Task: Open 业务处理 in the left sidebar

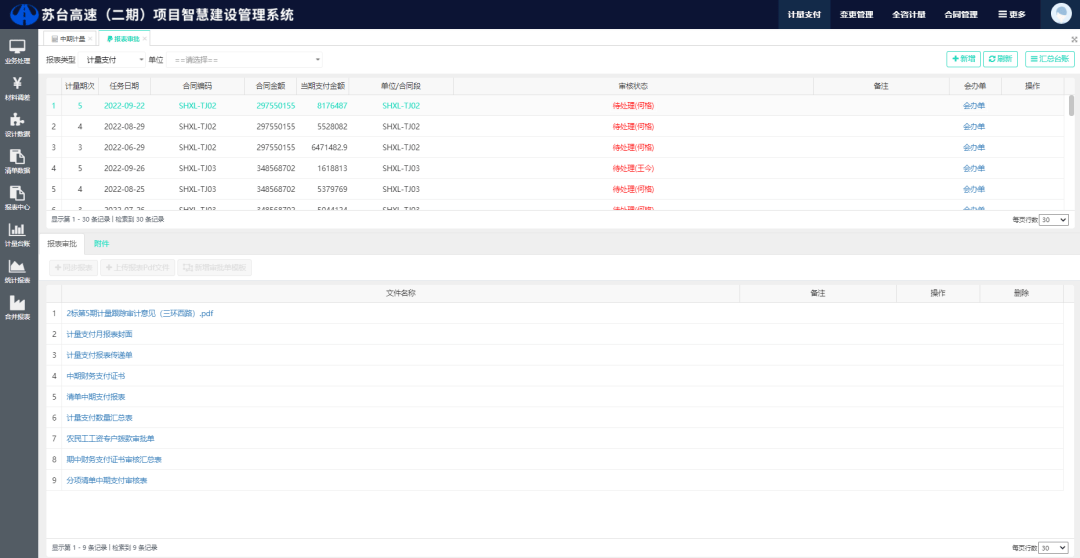Action: click(x=18, y=52)
